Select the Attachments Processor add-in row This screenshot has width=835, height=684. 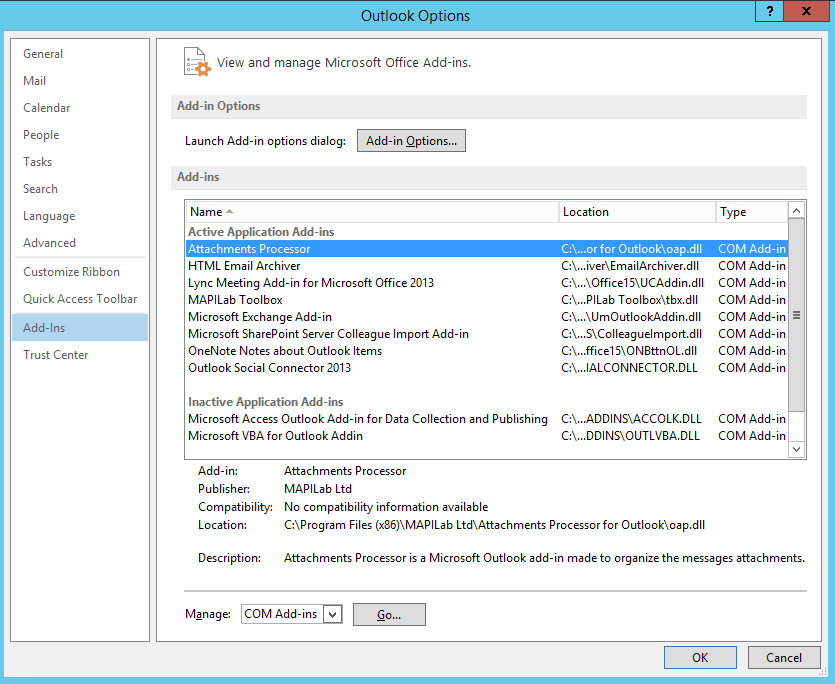[x=487, y=249]
